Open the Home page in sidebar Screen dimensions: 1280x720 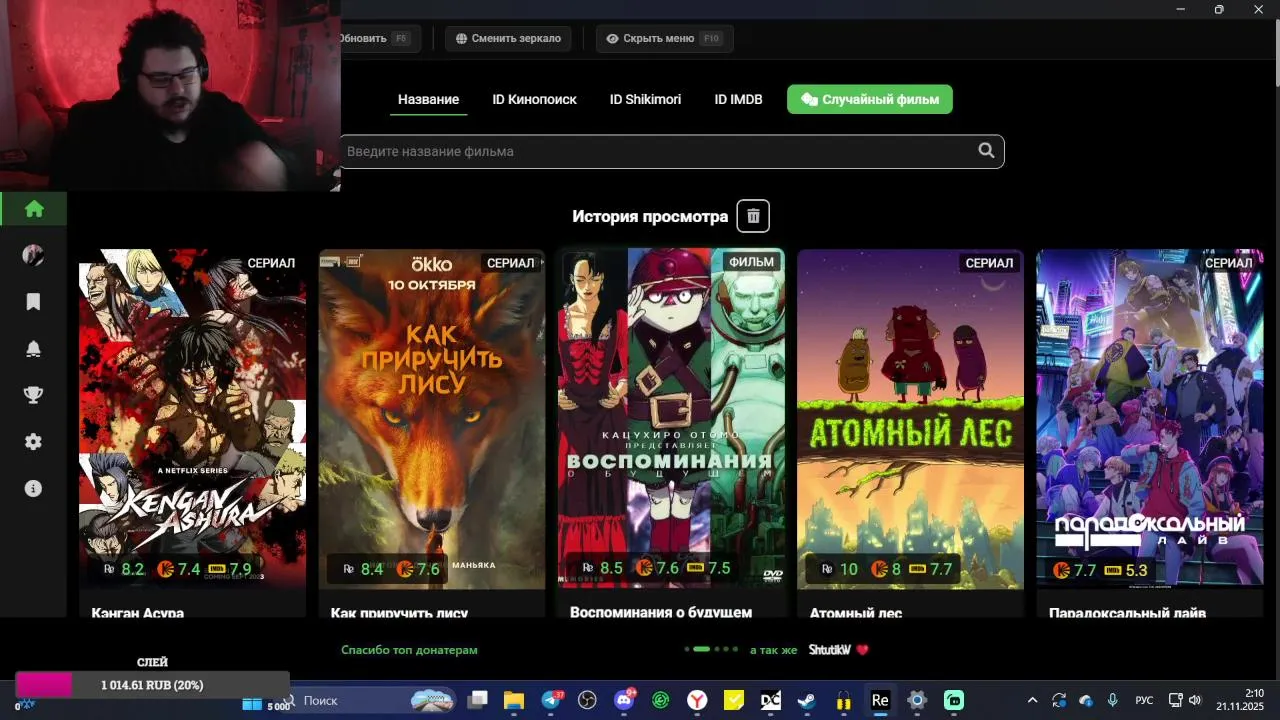click(x=34, y=209)
